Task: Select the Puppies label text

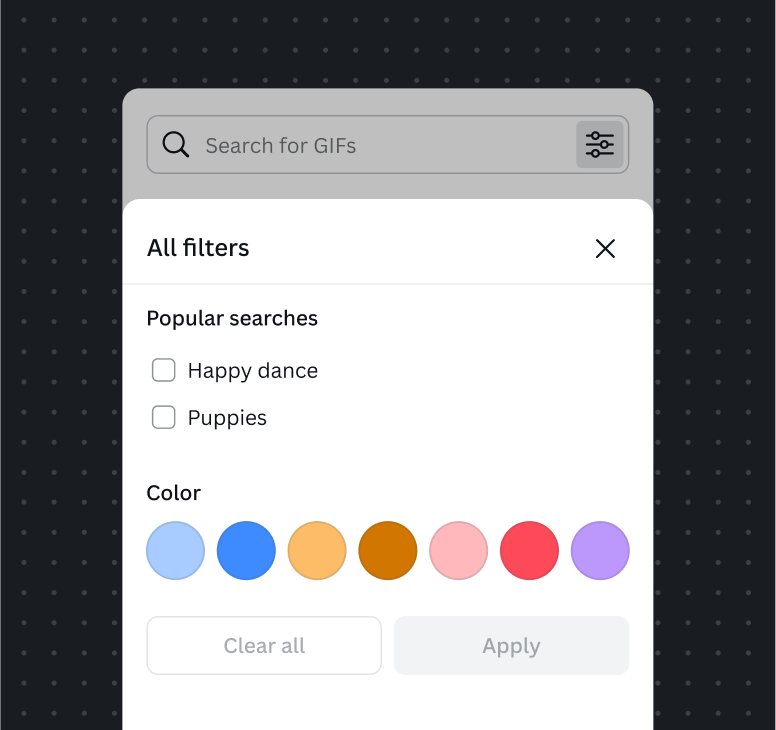Action: tap(227, 418)
